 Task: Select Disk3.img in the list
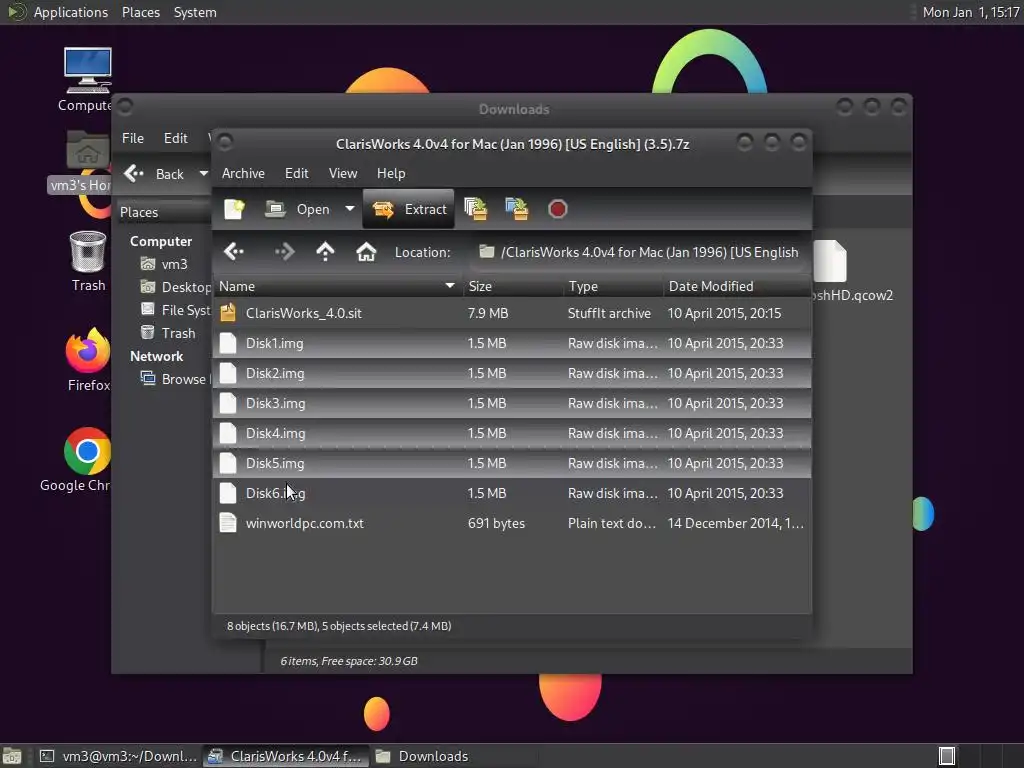pos(512,403)
